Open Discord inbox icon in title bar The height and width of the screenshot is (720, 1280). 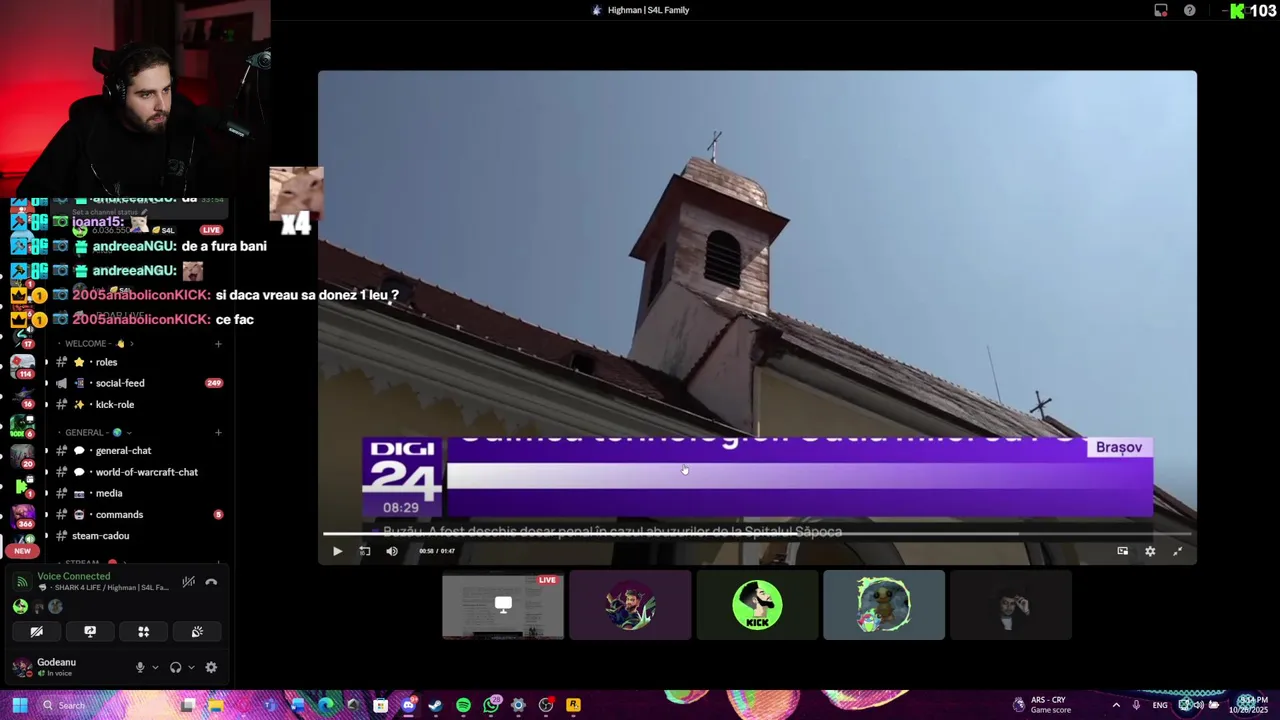(x=1161, y=10)
